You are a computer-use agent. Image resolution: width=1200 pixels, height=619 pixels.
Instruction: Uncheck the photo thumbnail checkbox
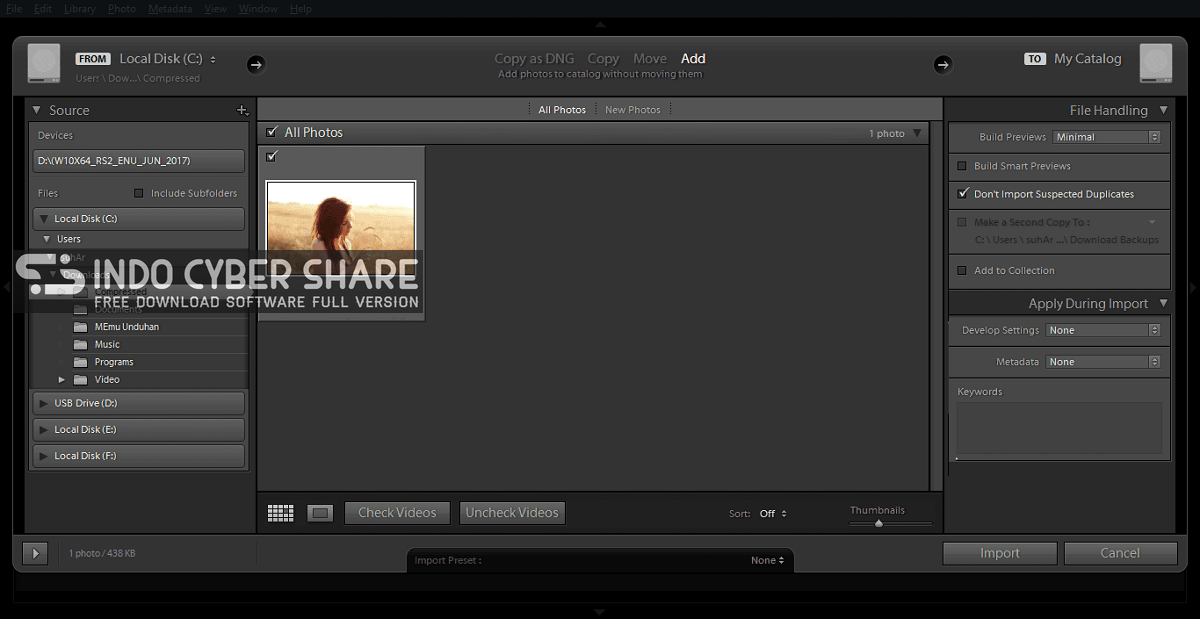[272, 156]
